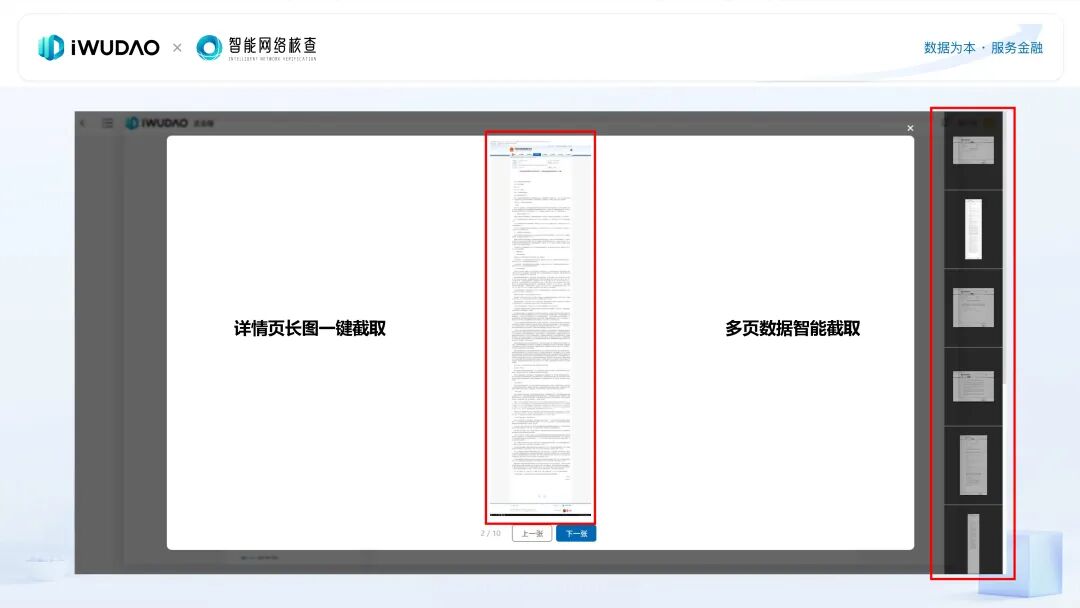Select the sixth narrow thumbnail at strip bottom
Viewport: 1080px width, 608px height.
[973, 543]
